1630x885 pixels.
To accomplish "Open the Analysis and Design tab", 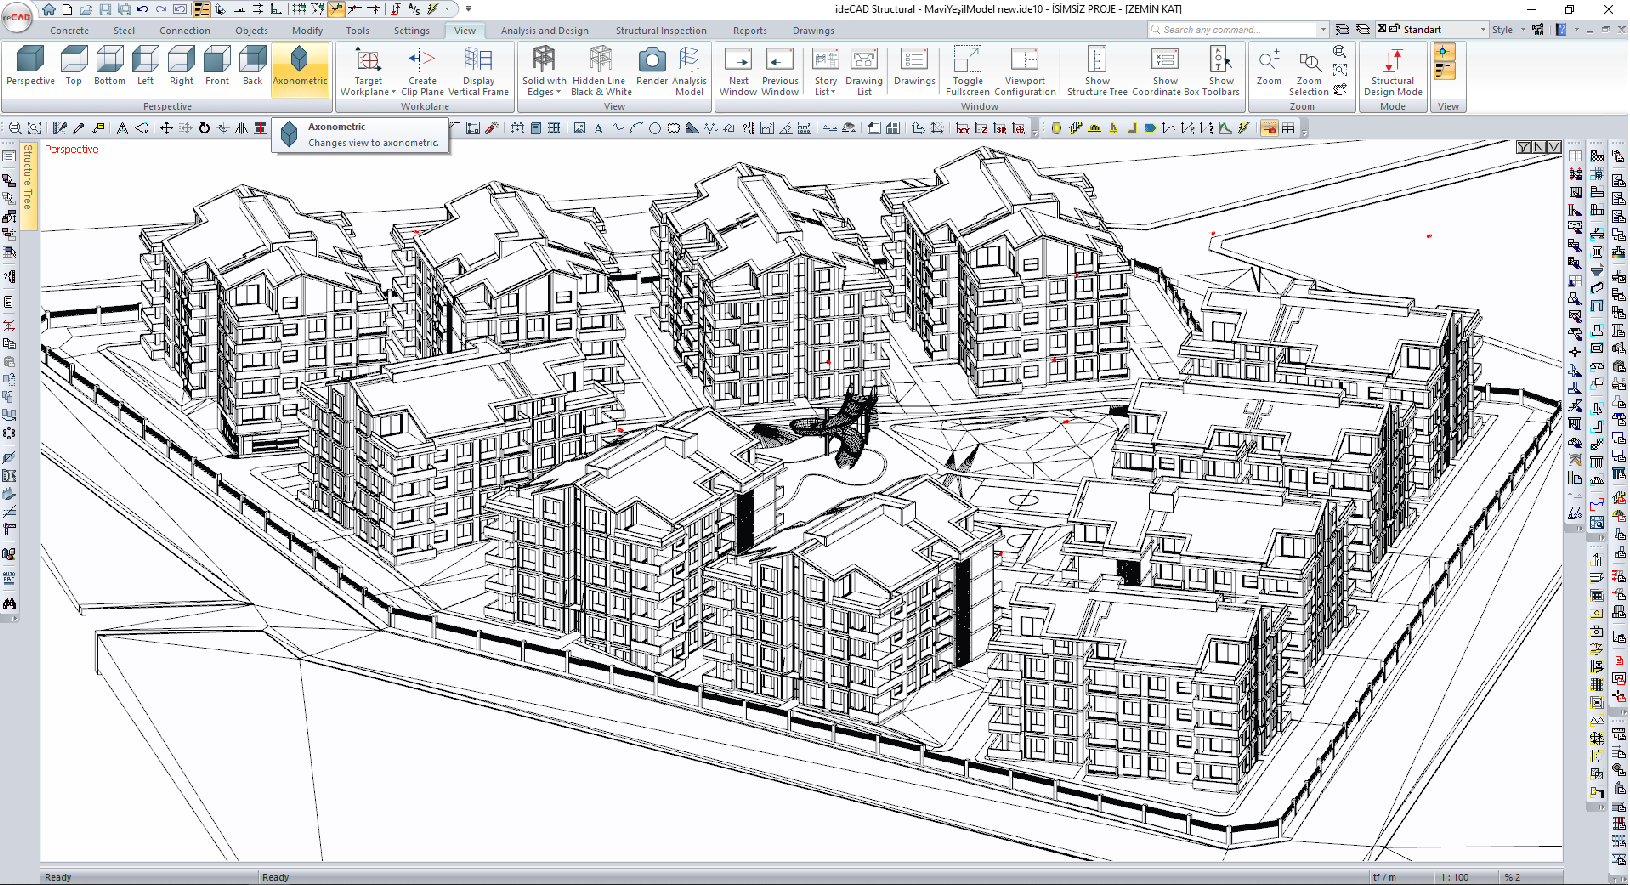I will [x=544, y=30].
